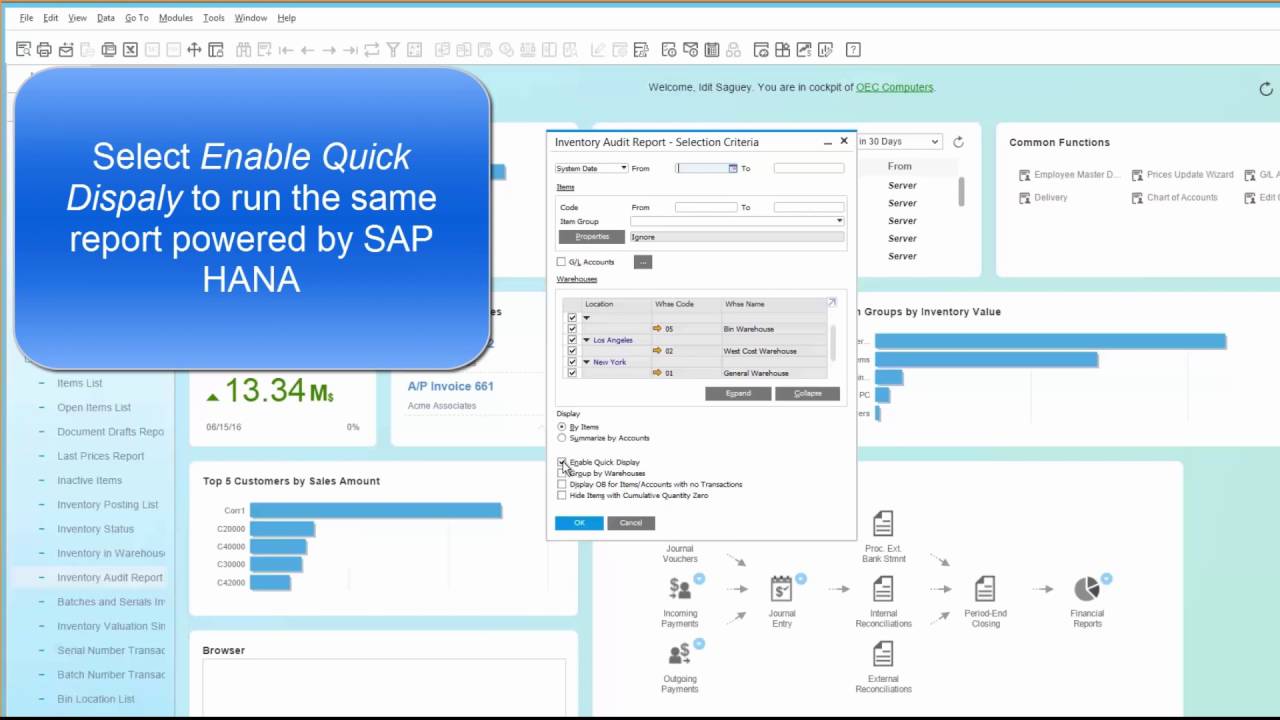Open the Window menu

(x=251, y=18)
